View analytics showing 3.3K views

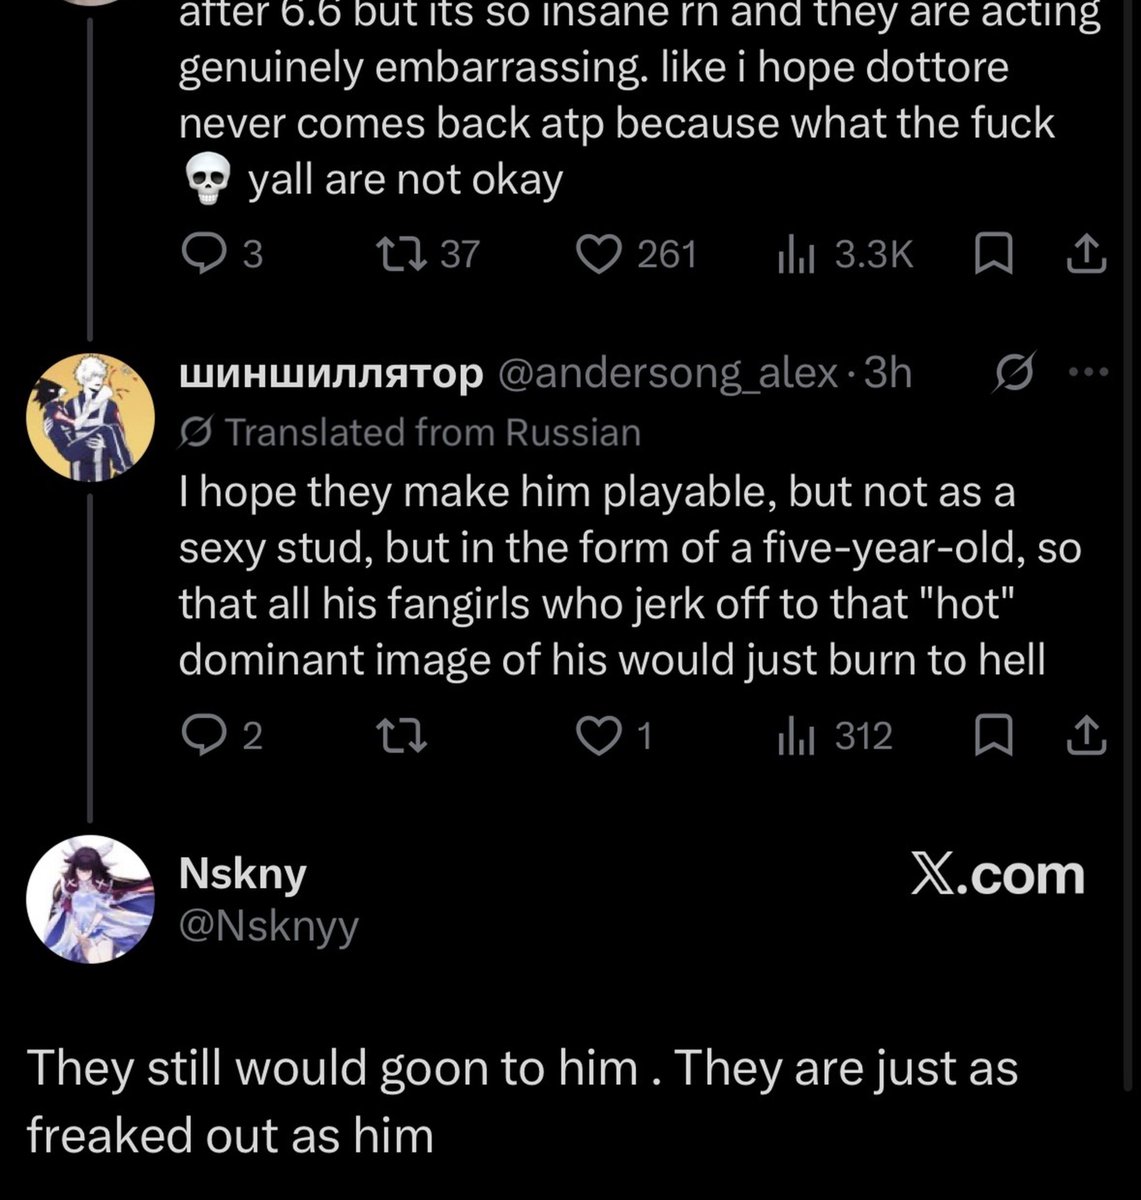[845, 255]
